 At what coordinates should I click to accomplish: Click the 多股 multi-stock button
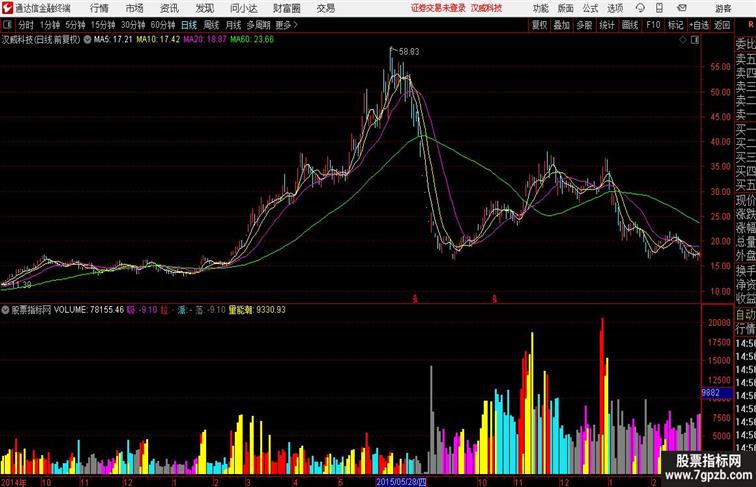coord(584,25)
